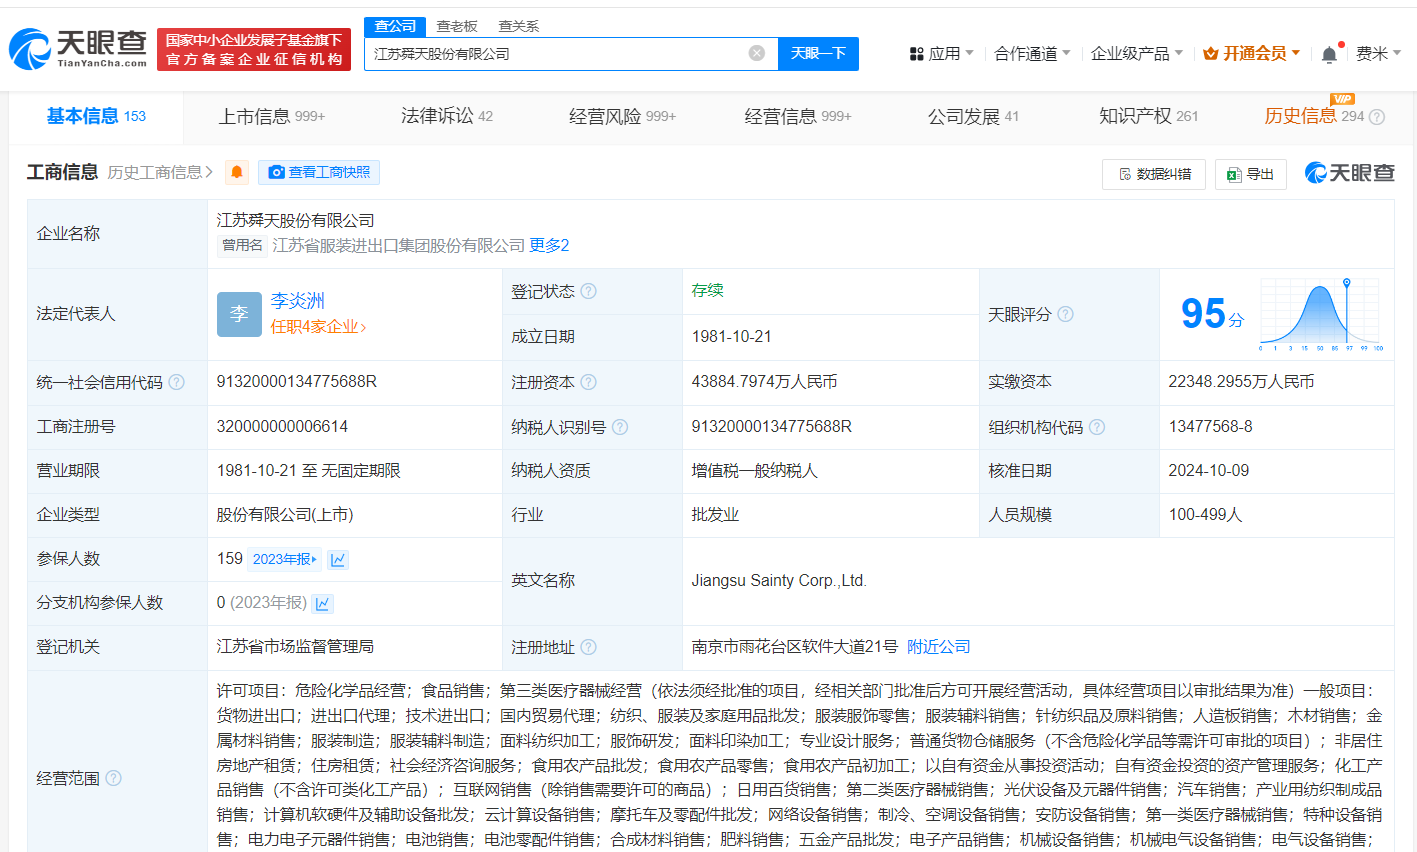Viewport: 1417px width, 852px height.
Task: Open 李炎洲 legal representative link
Action: click(x=297, y=301)
